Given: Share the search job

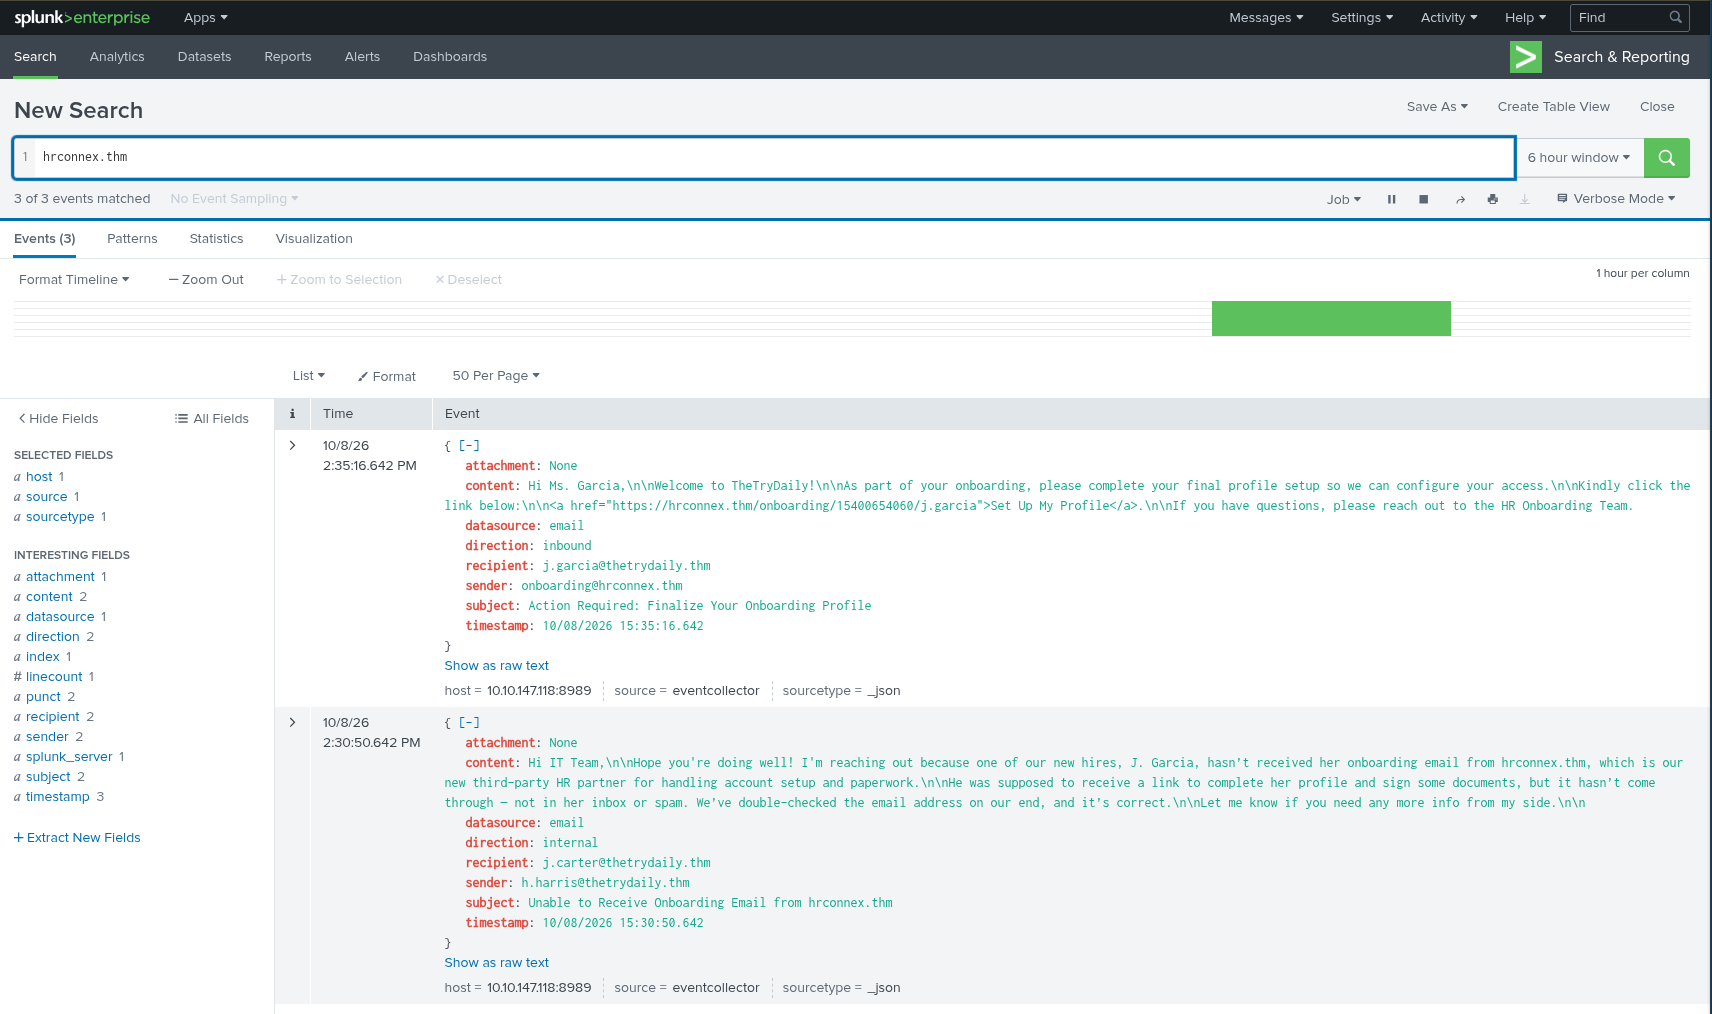Looking at the screenshot, I should point(1460,199).
